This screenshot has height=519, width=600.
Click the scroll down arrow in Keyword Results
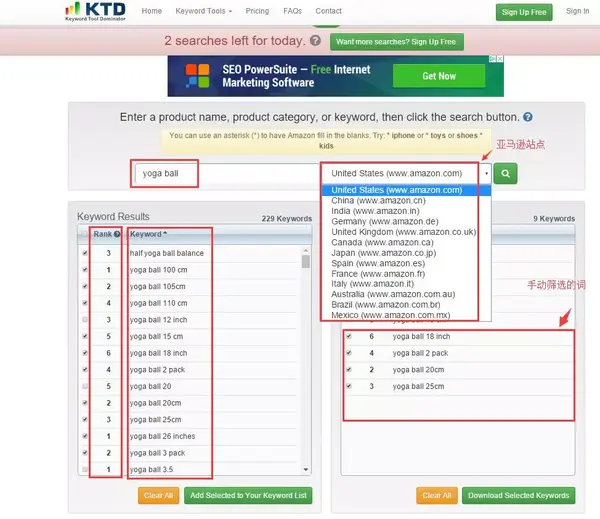[306, 469]
